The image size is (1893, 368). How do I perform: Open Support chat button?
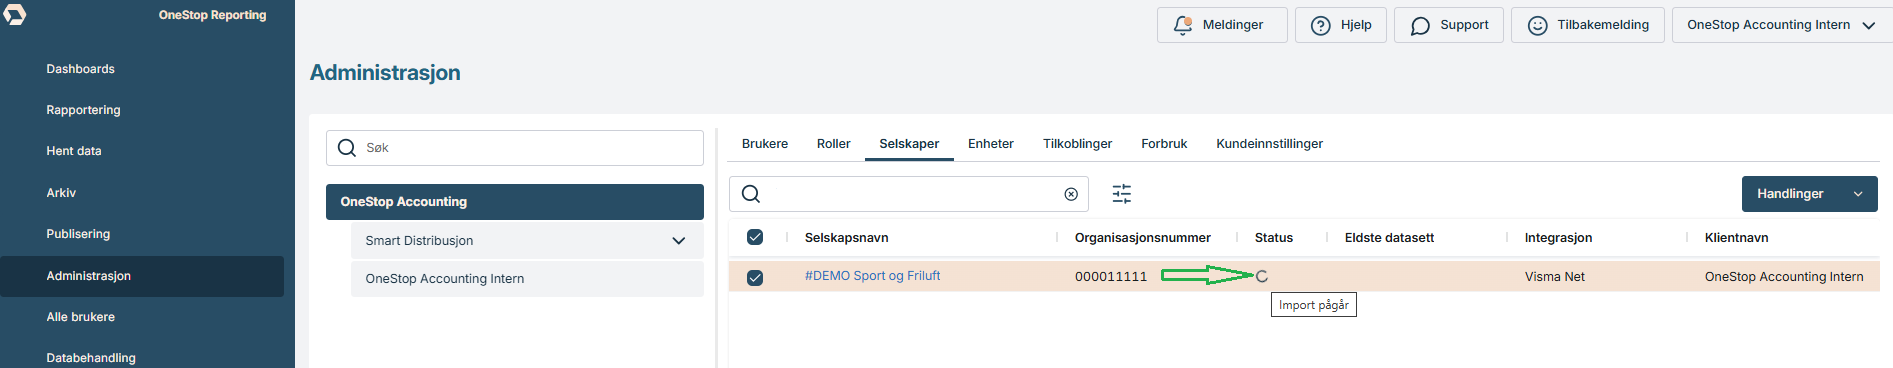[1449, 25]
